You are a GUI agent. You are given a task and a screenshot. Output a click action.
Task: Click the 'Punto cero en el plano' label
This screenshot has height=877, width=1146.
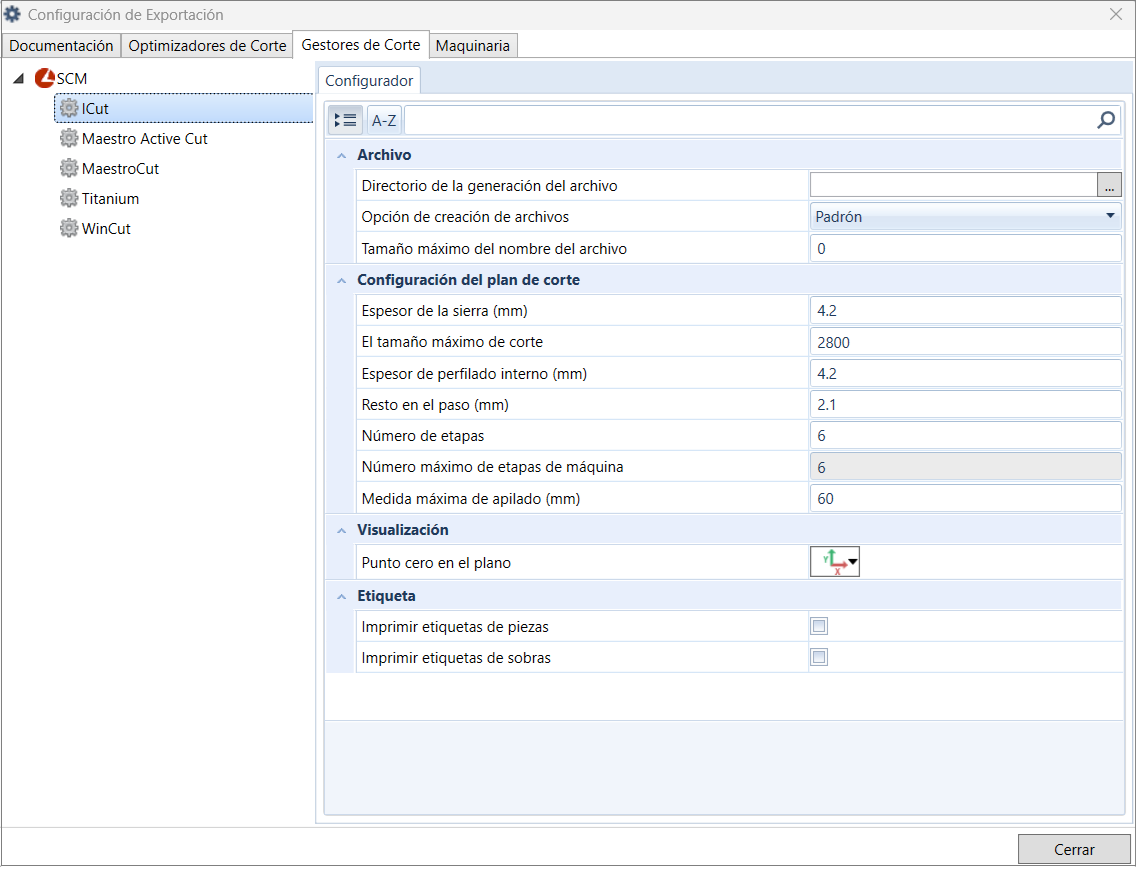click(x=436, y=563)
